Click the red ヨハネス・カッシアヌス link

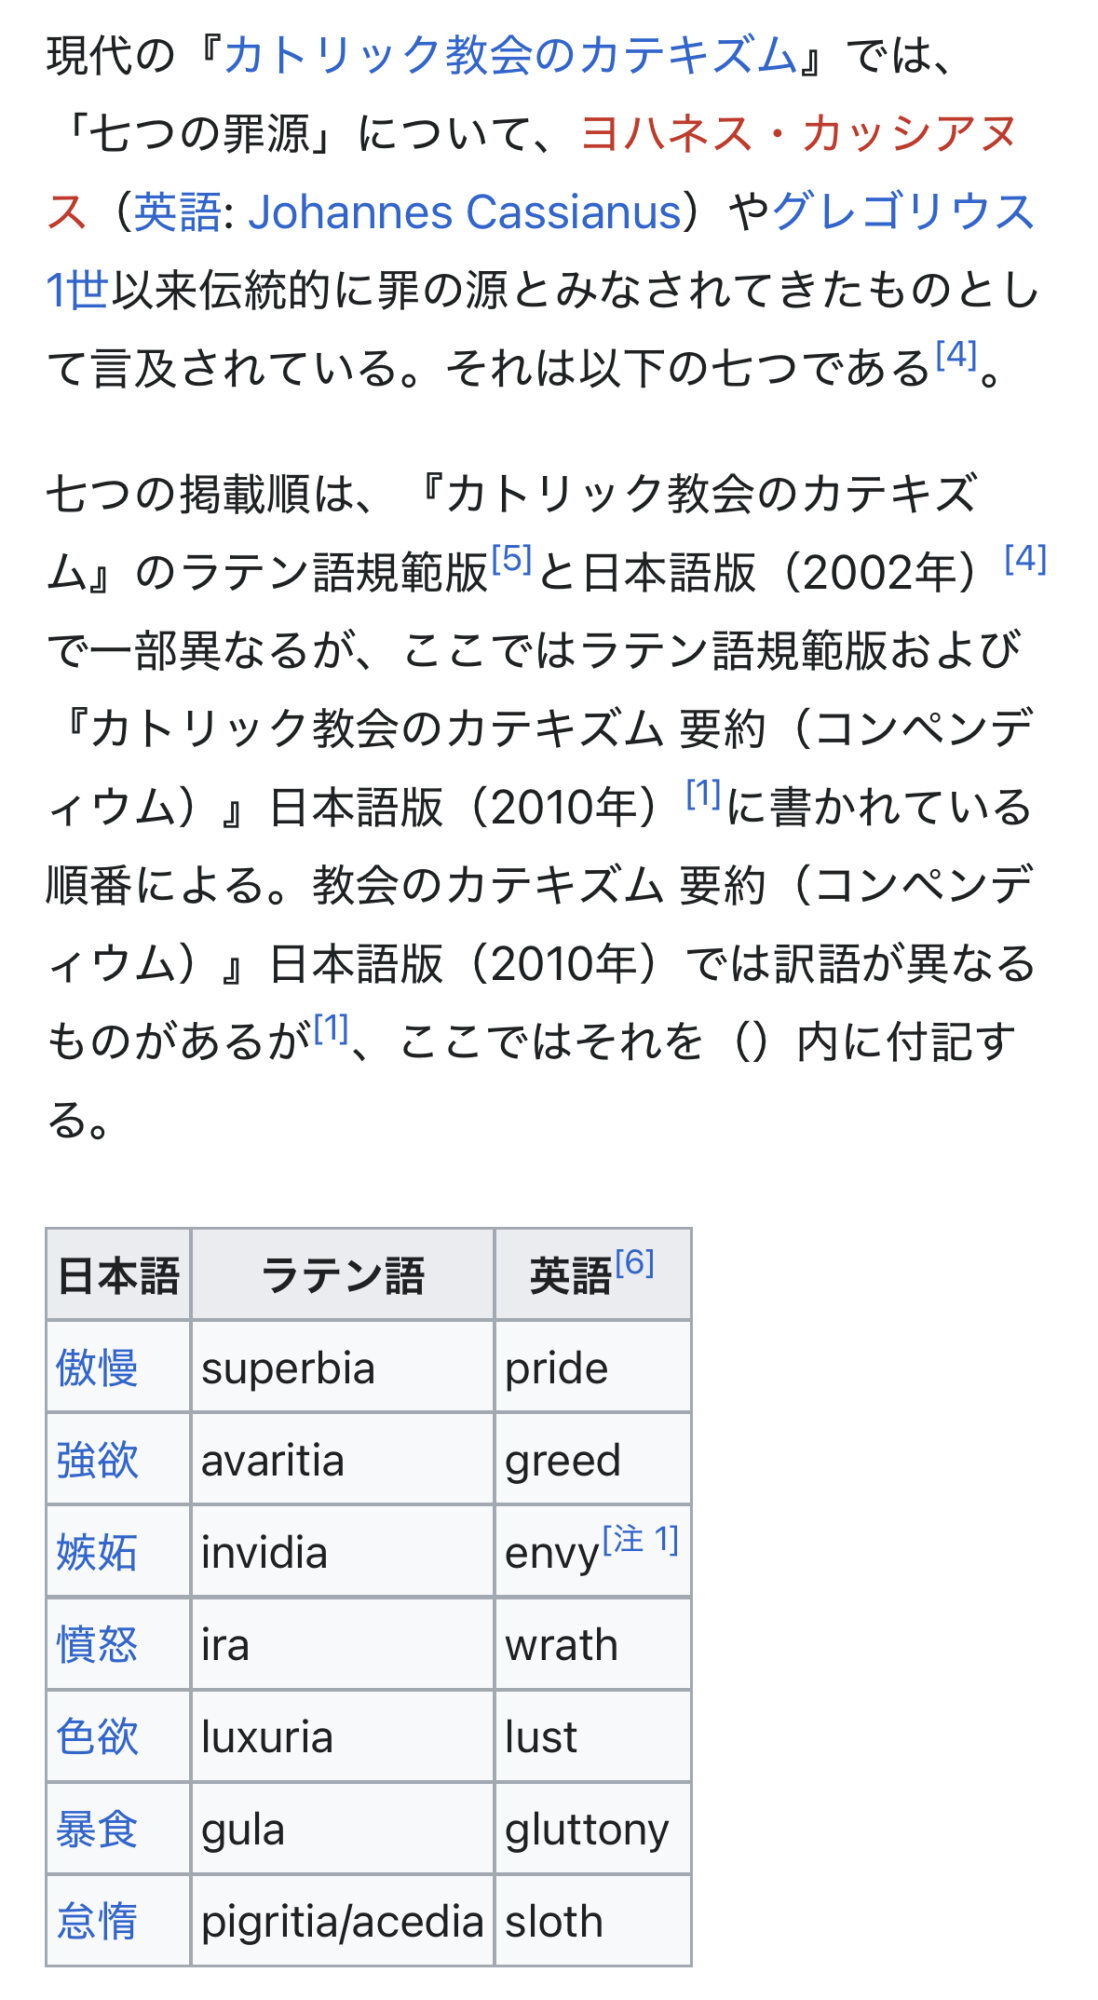[x=798, y=133]
